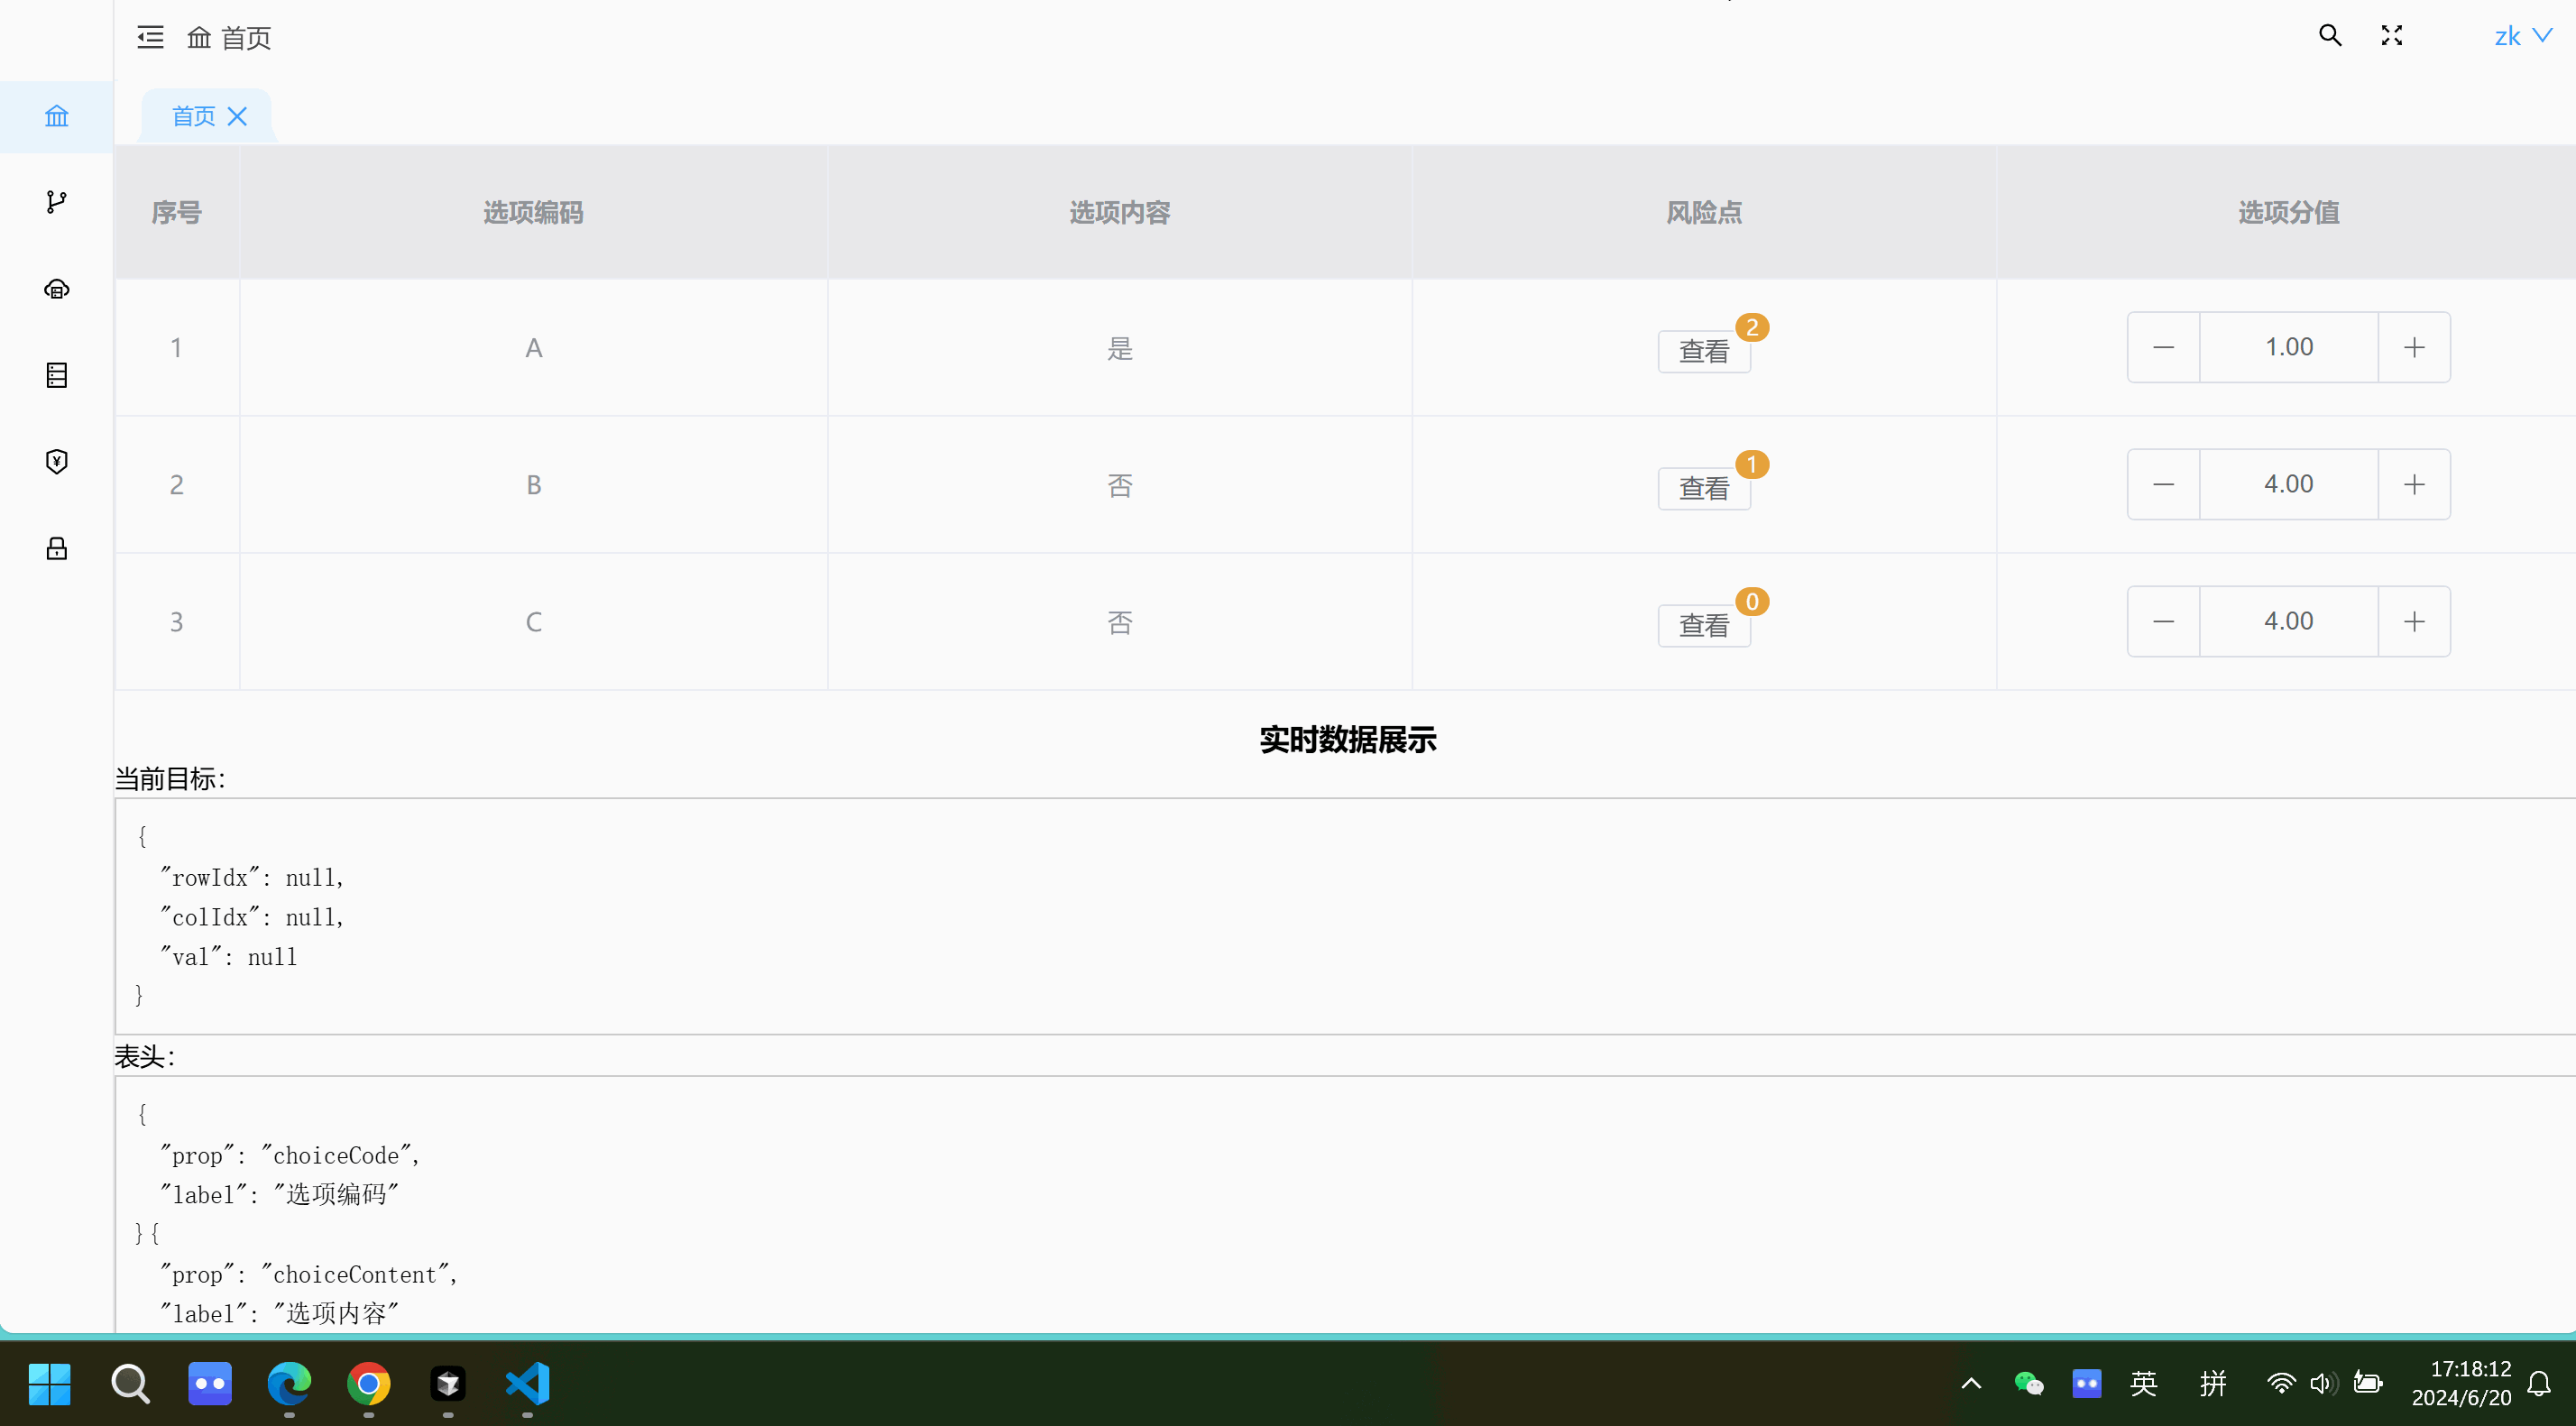
Task: Click 查看 button in row A
Action: point(1703,351)
